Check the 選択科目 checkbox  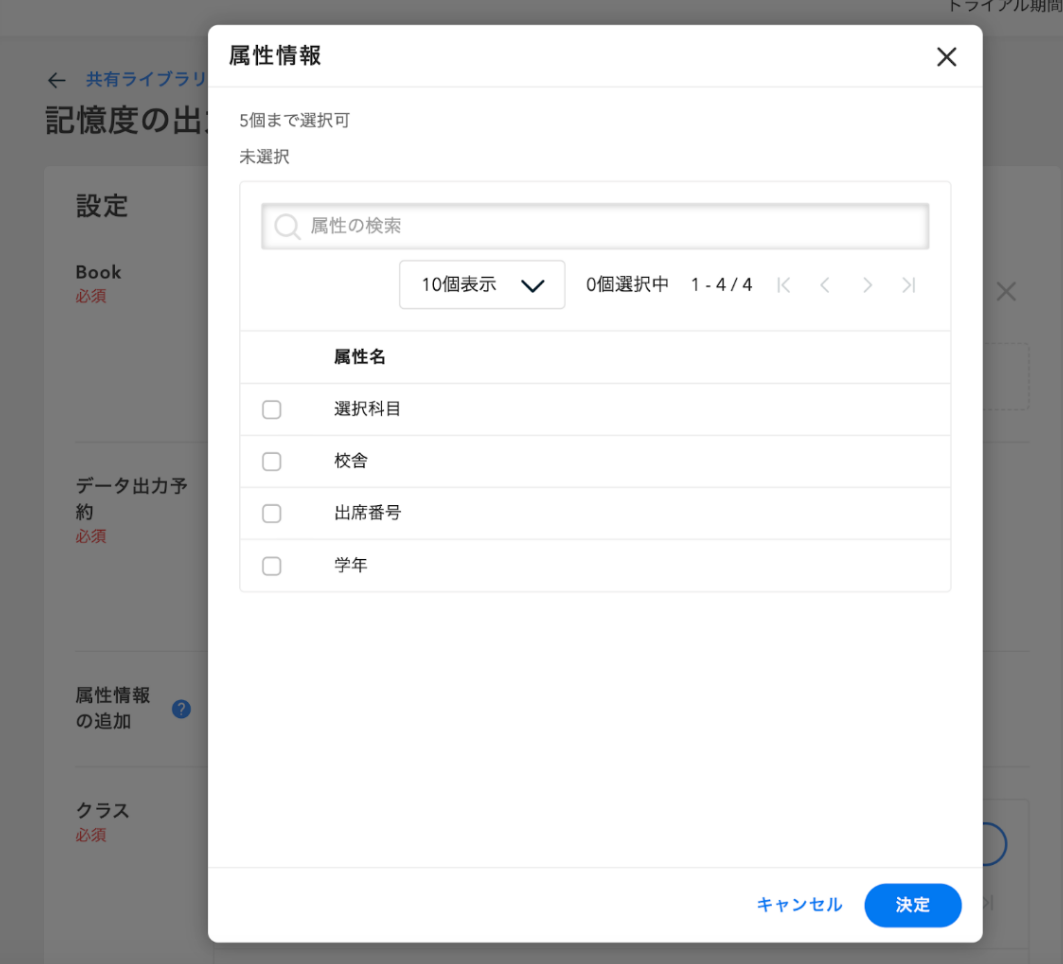pos(272,409)
